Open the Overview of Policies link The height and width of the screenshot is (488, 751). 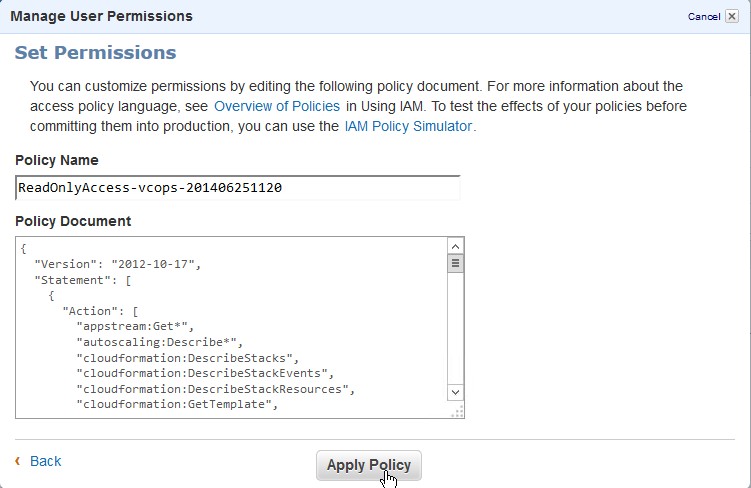coord(277,106)
